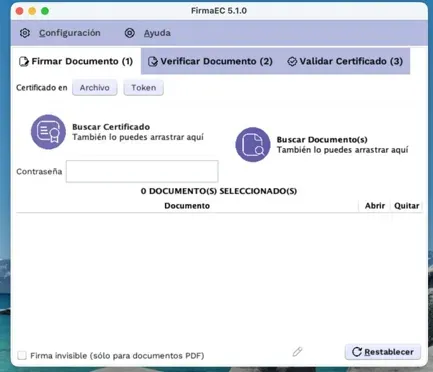Minimize the window using yellow button

coord(32,11)
